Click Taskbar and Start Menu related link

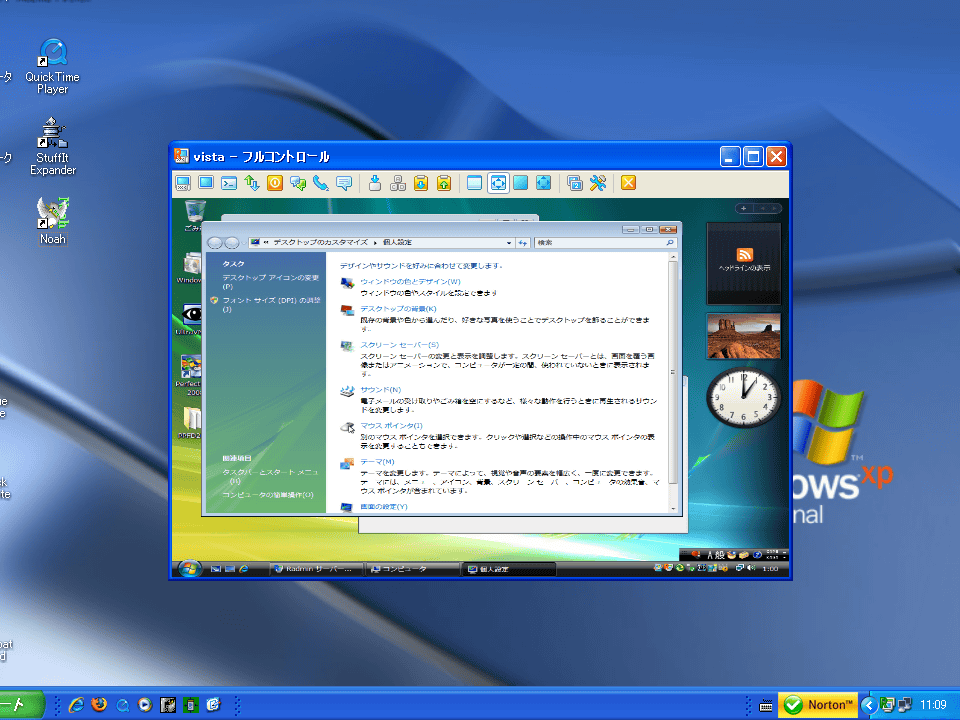270,476
